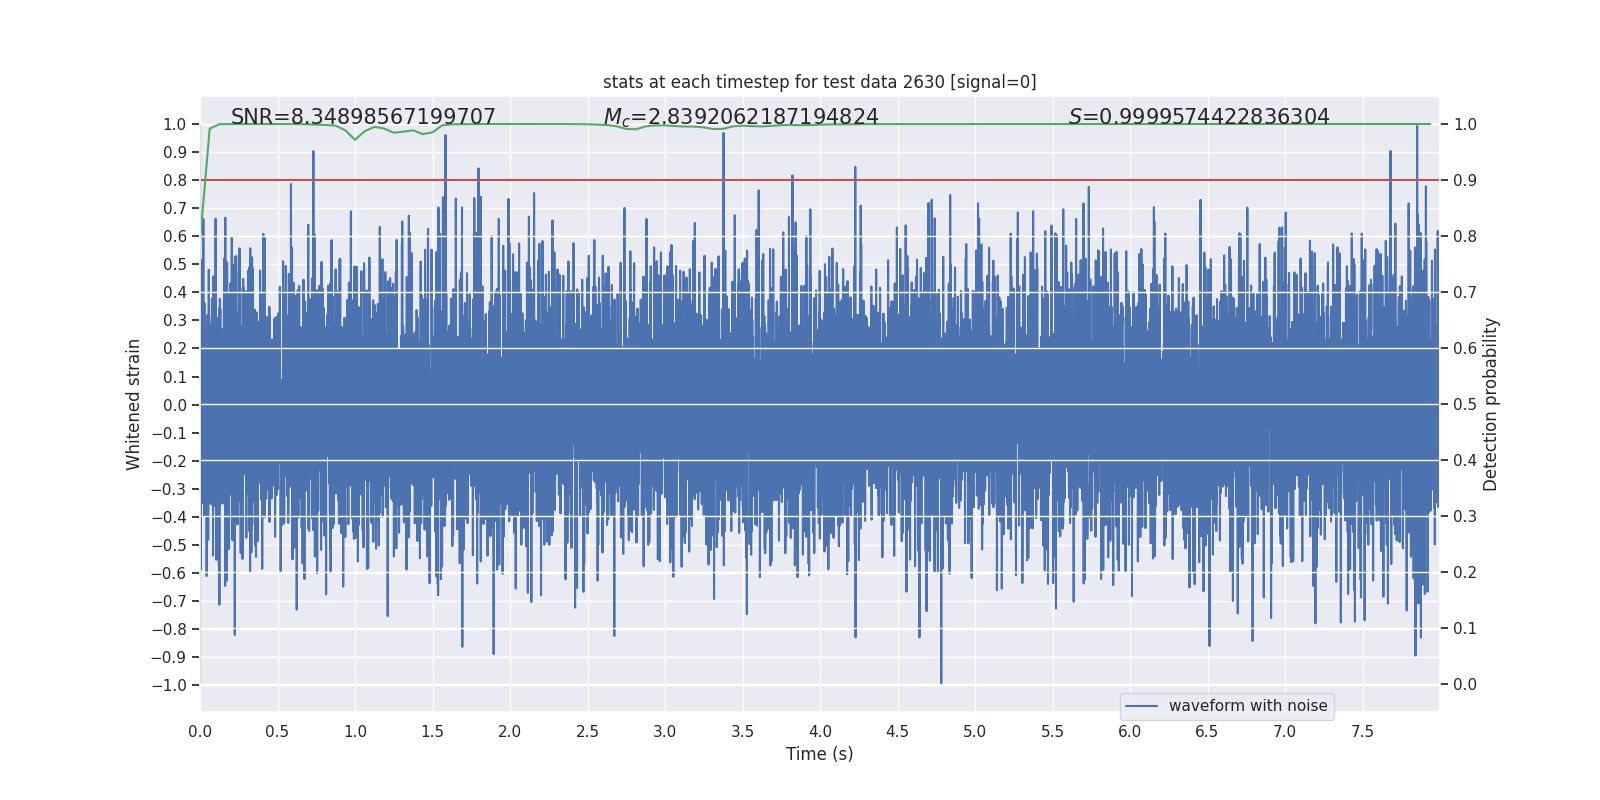Click the 'Time (s)' x-axis label
The width and height of the screenshot is (1600, 800).
click(819, 754)
